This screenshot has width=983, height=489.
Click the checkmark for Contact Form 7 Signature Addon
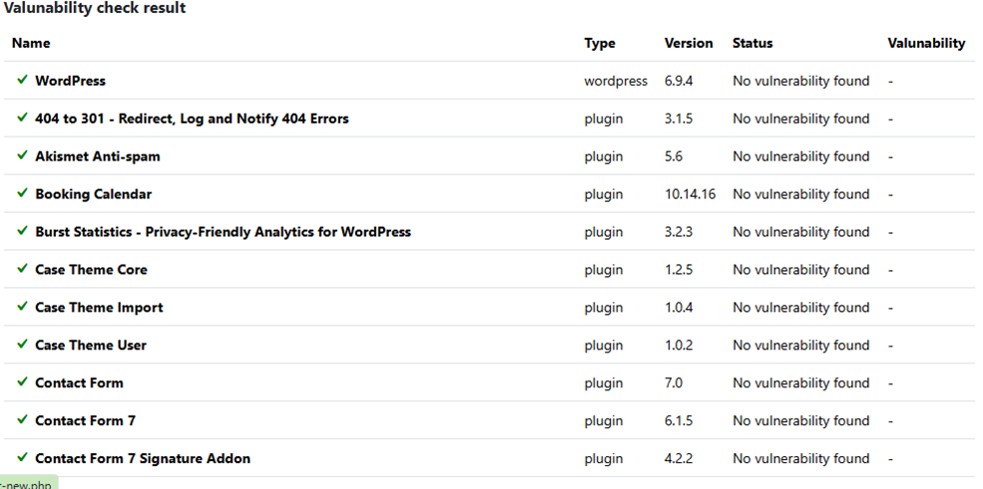(x=22, y=458)
